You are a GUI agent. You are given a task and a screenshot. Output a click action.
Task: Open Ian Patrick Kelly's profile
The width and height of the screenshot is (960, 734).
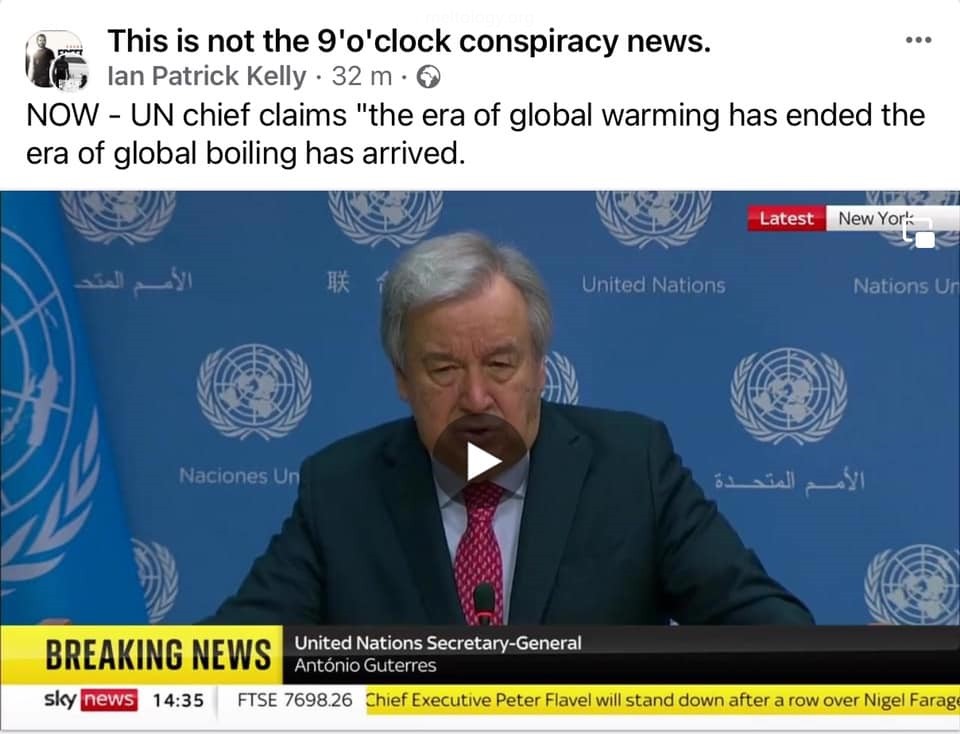click(x=206, y=77)
